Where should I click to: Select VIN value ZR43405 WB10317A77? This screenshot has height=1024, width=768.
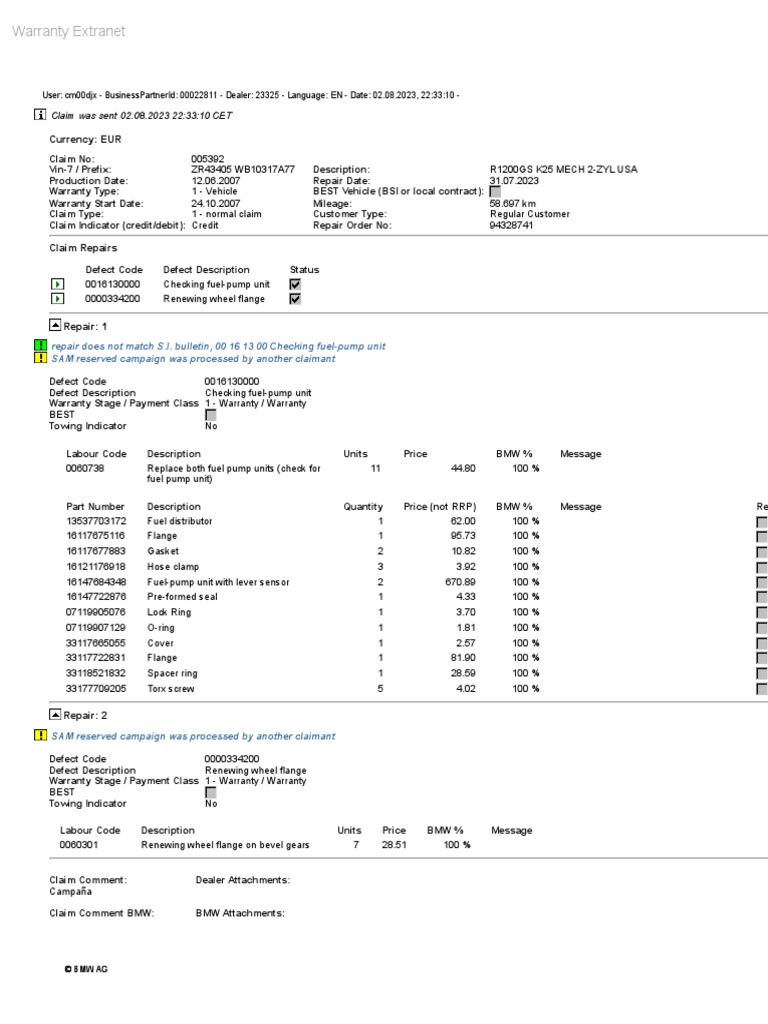(243, 169)
